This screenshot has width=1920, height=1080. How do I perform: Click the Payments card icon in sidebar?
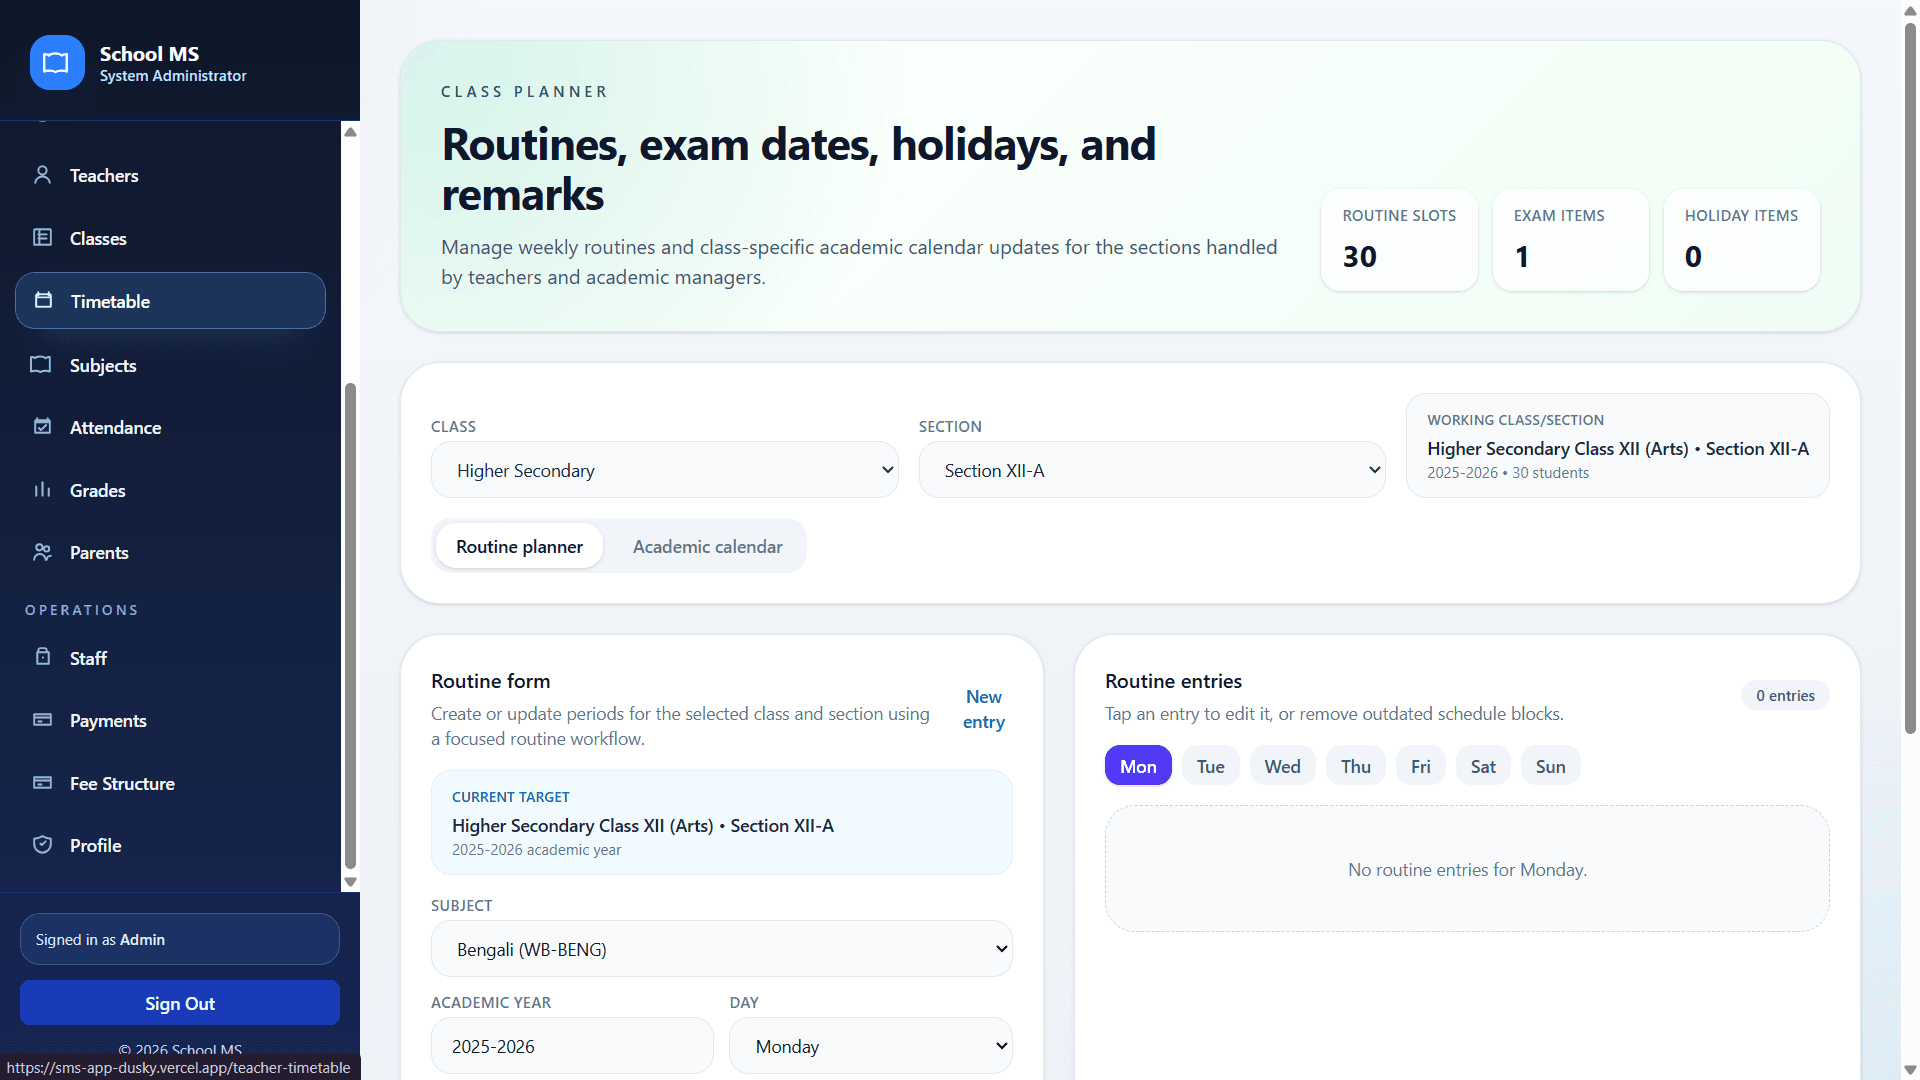[x=42, y=720]
